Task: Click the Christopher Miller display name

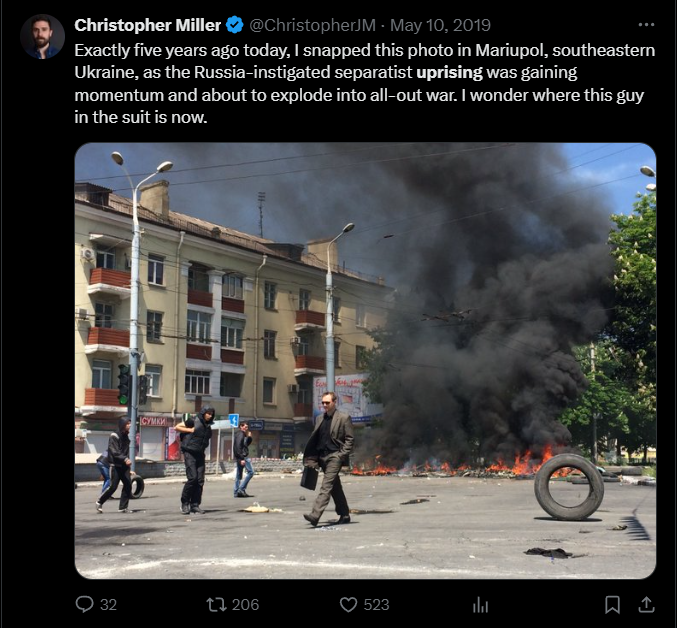Action: 148,25
